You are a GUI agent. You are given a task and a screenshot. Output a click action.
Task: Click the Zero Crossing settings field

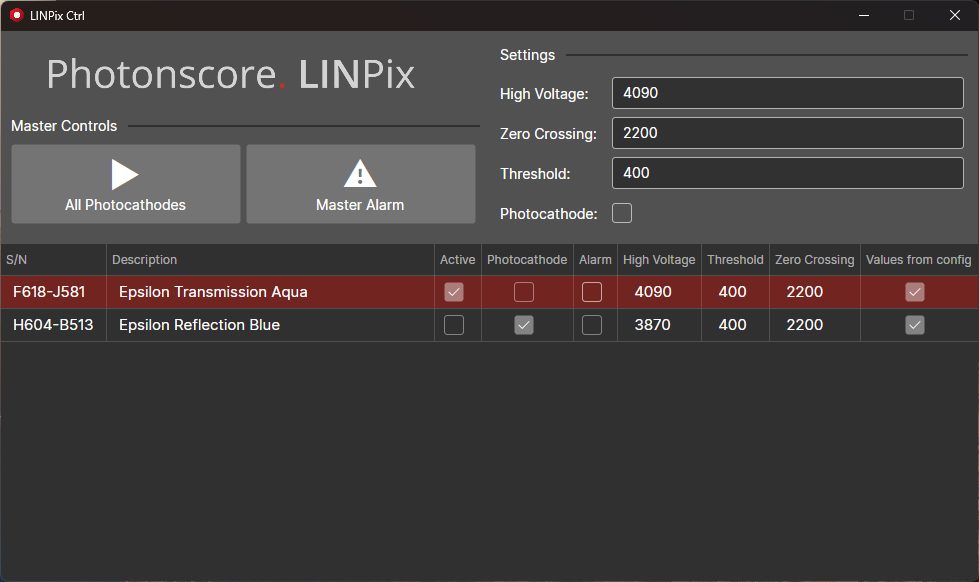[x=787, y=133]
